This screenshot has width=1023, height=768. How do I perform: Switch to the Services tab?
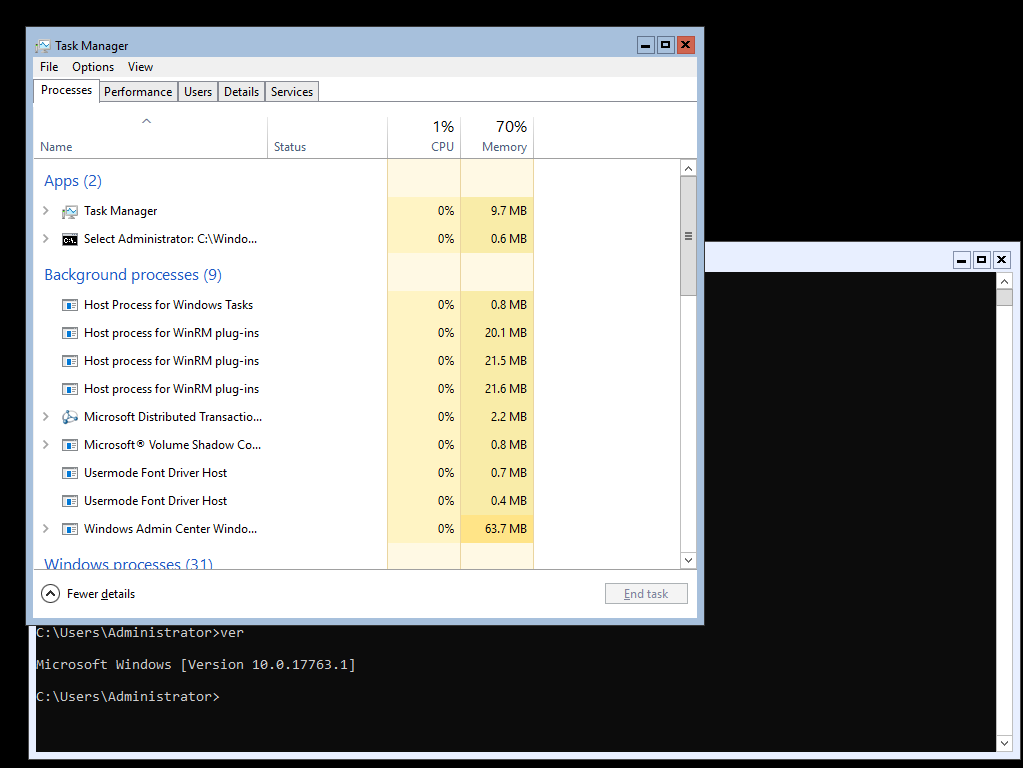pyautogui.click(x=291, y=91)
